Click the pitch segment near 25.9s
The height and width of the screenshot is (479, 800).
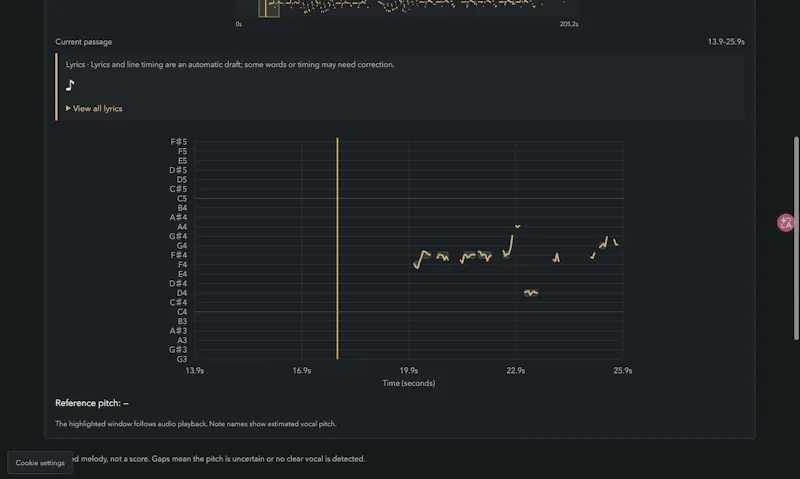pos(616,242)
